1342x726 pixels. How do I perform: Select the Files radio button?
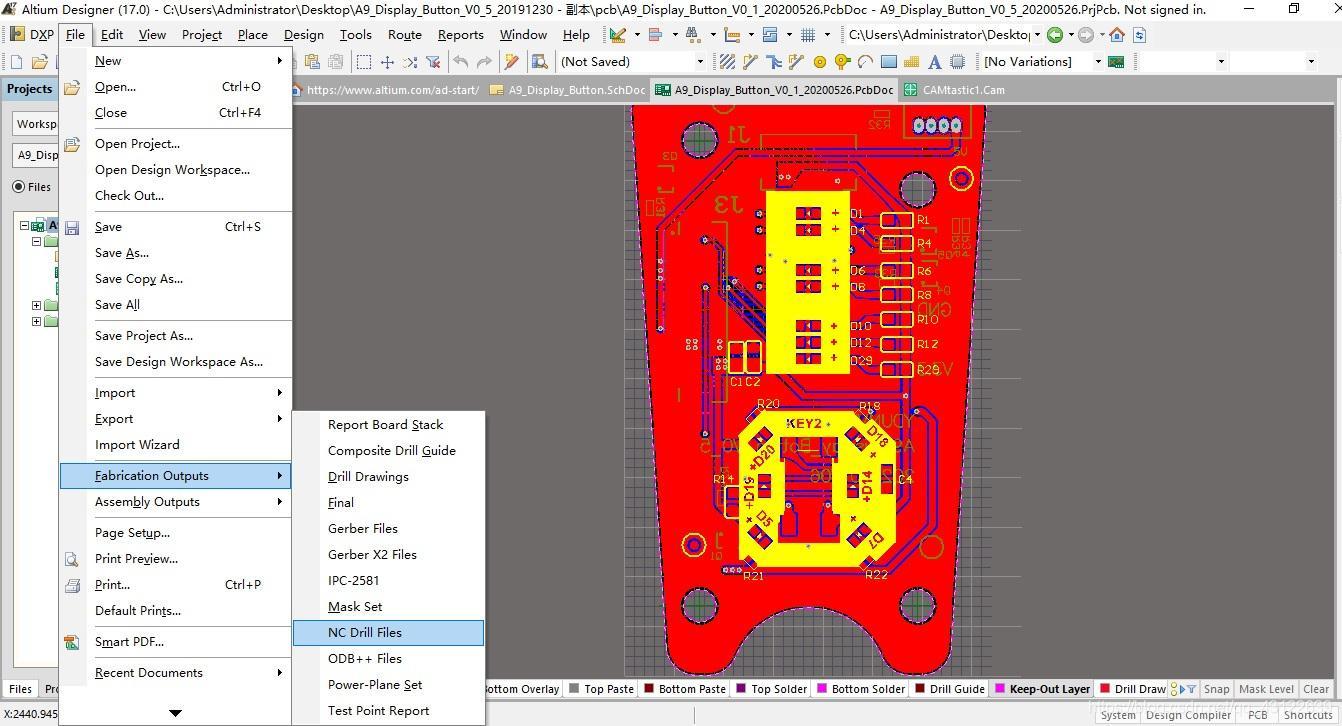click(19, 186)
